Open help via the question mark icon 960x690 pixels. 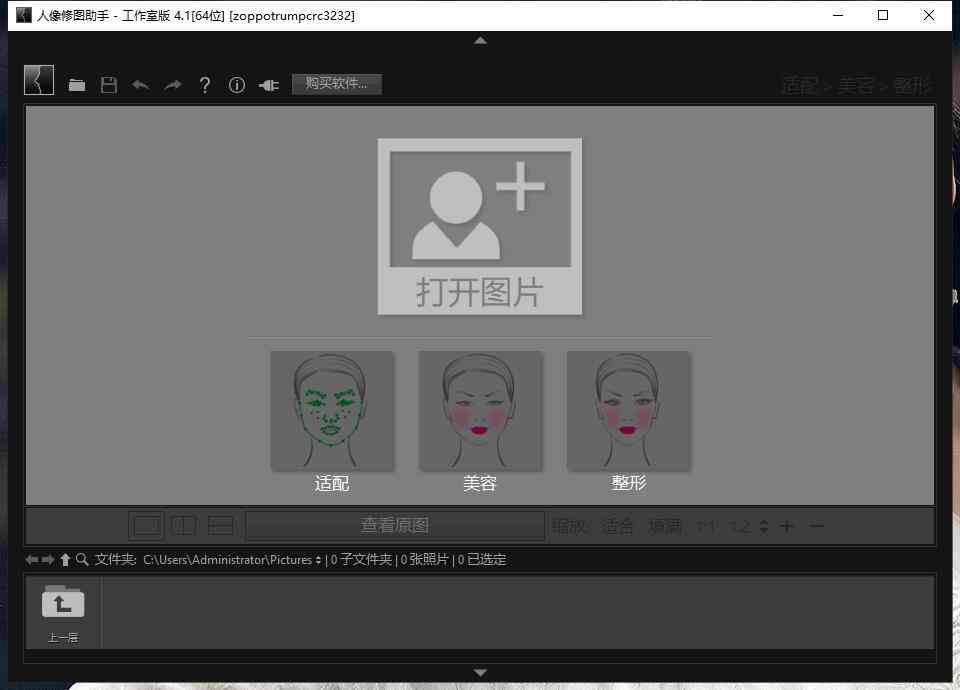[x=204, y=84]
